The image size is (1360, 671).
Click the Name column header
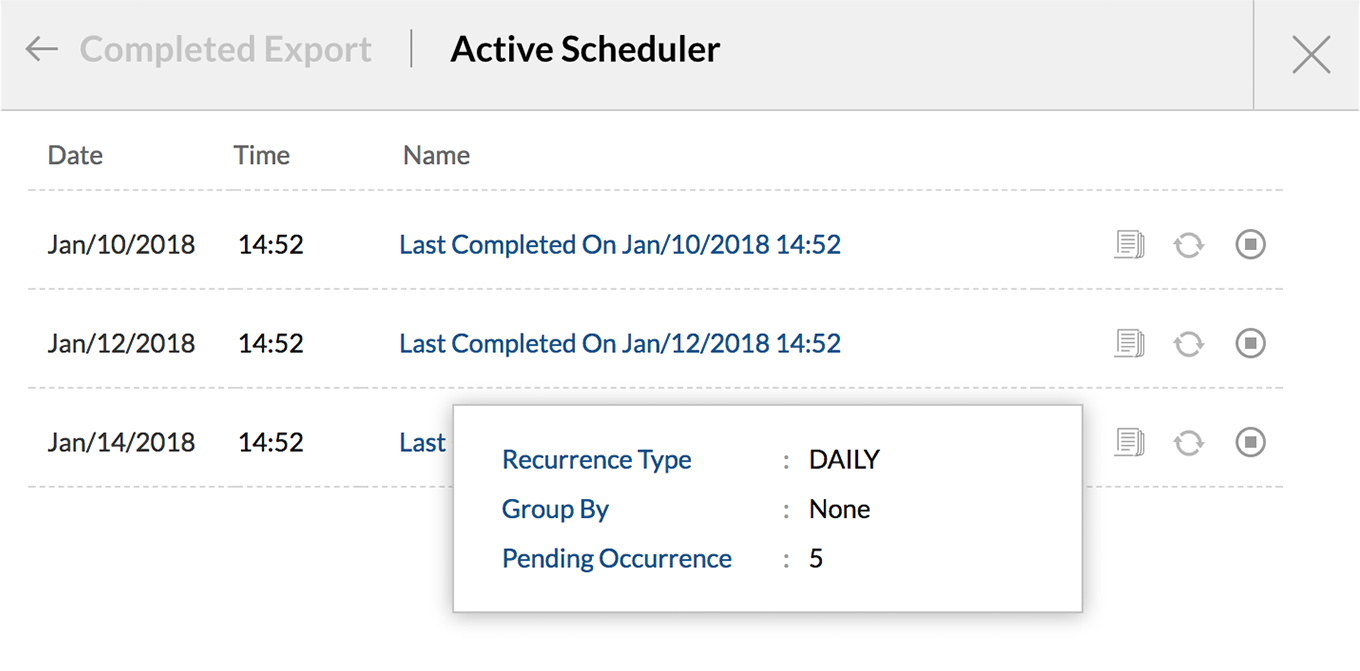[436, 155]
